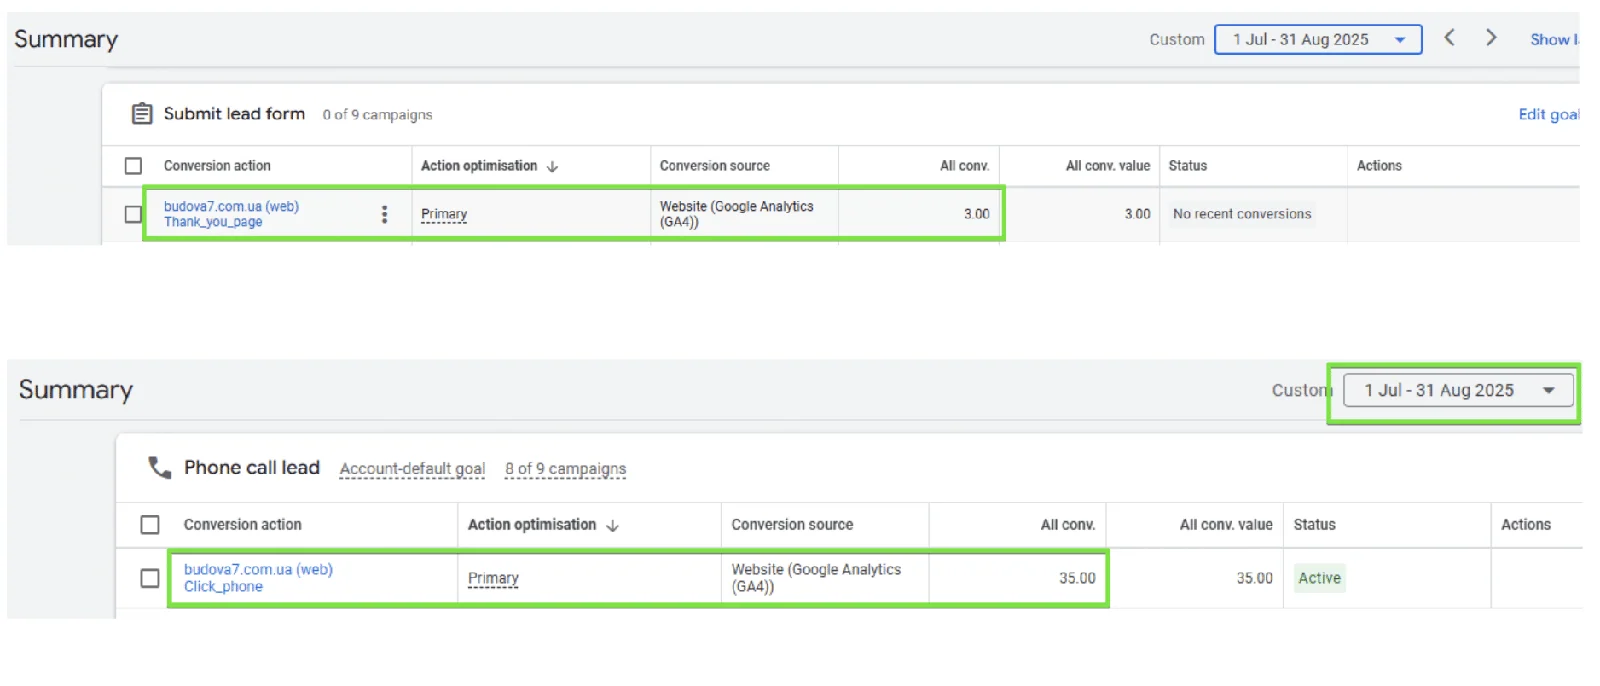
Task: Click Conversion source header in Phone call lead table
Action: point(792,525)
